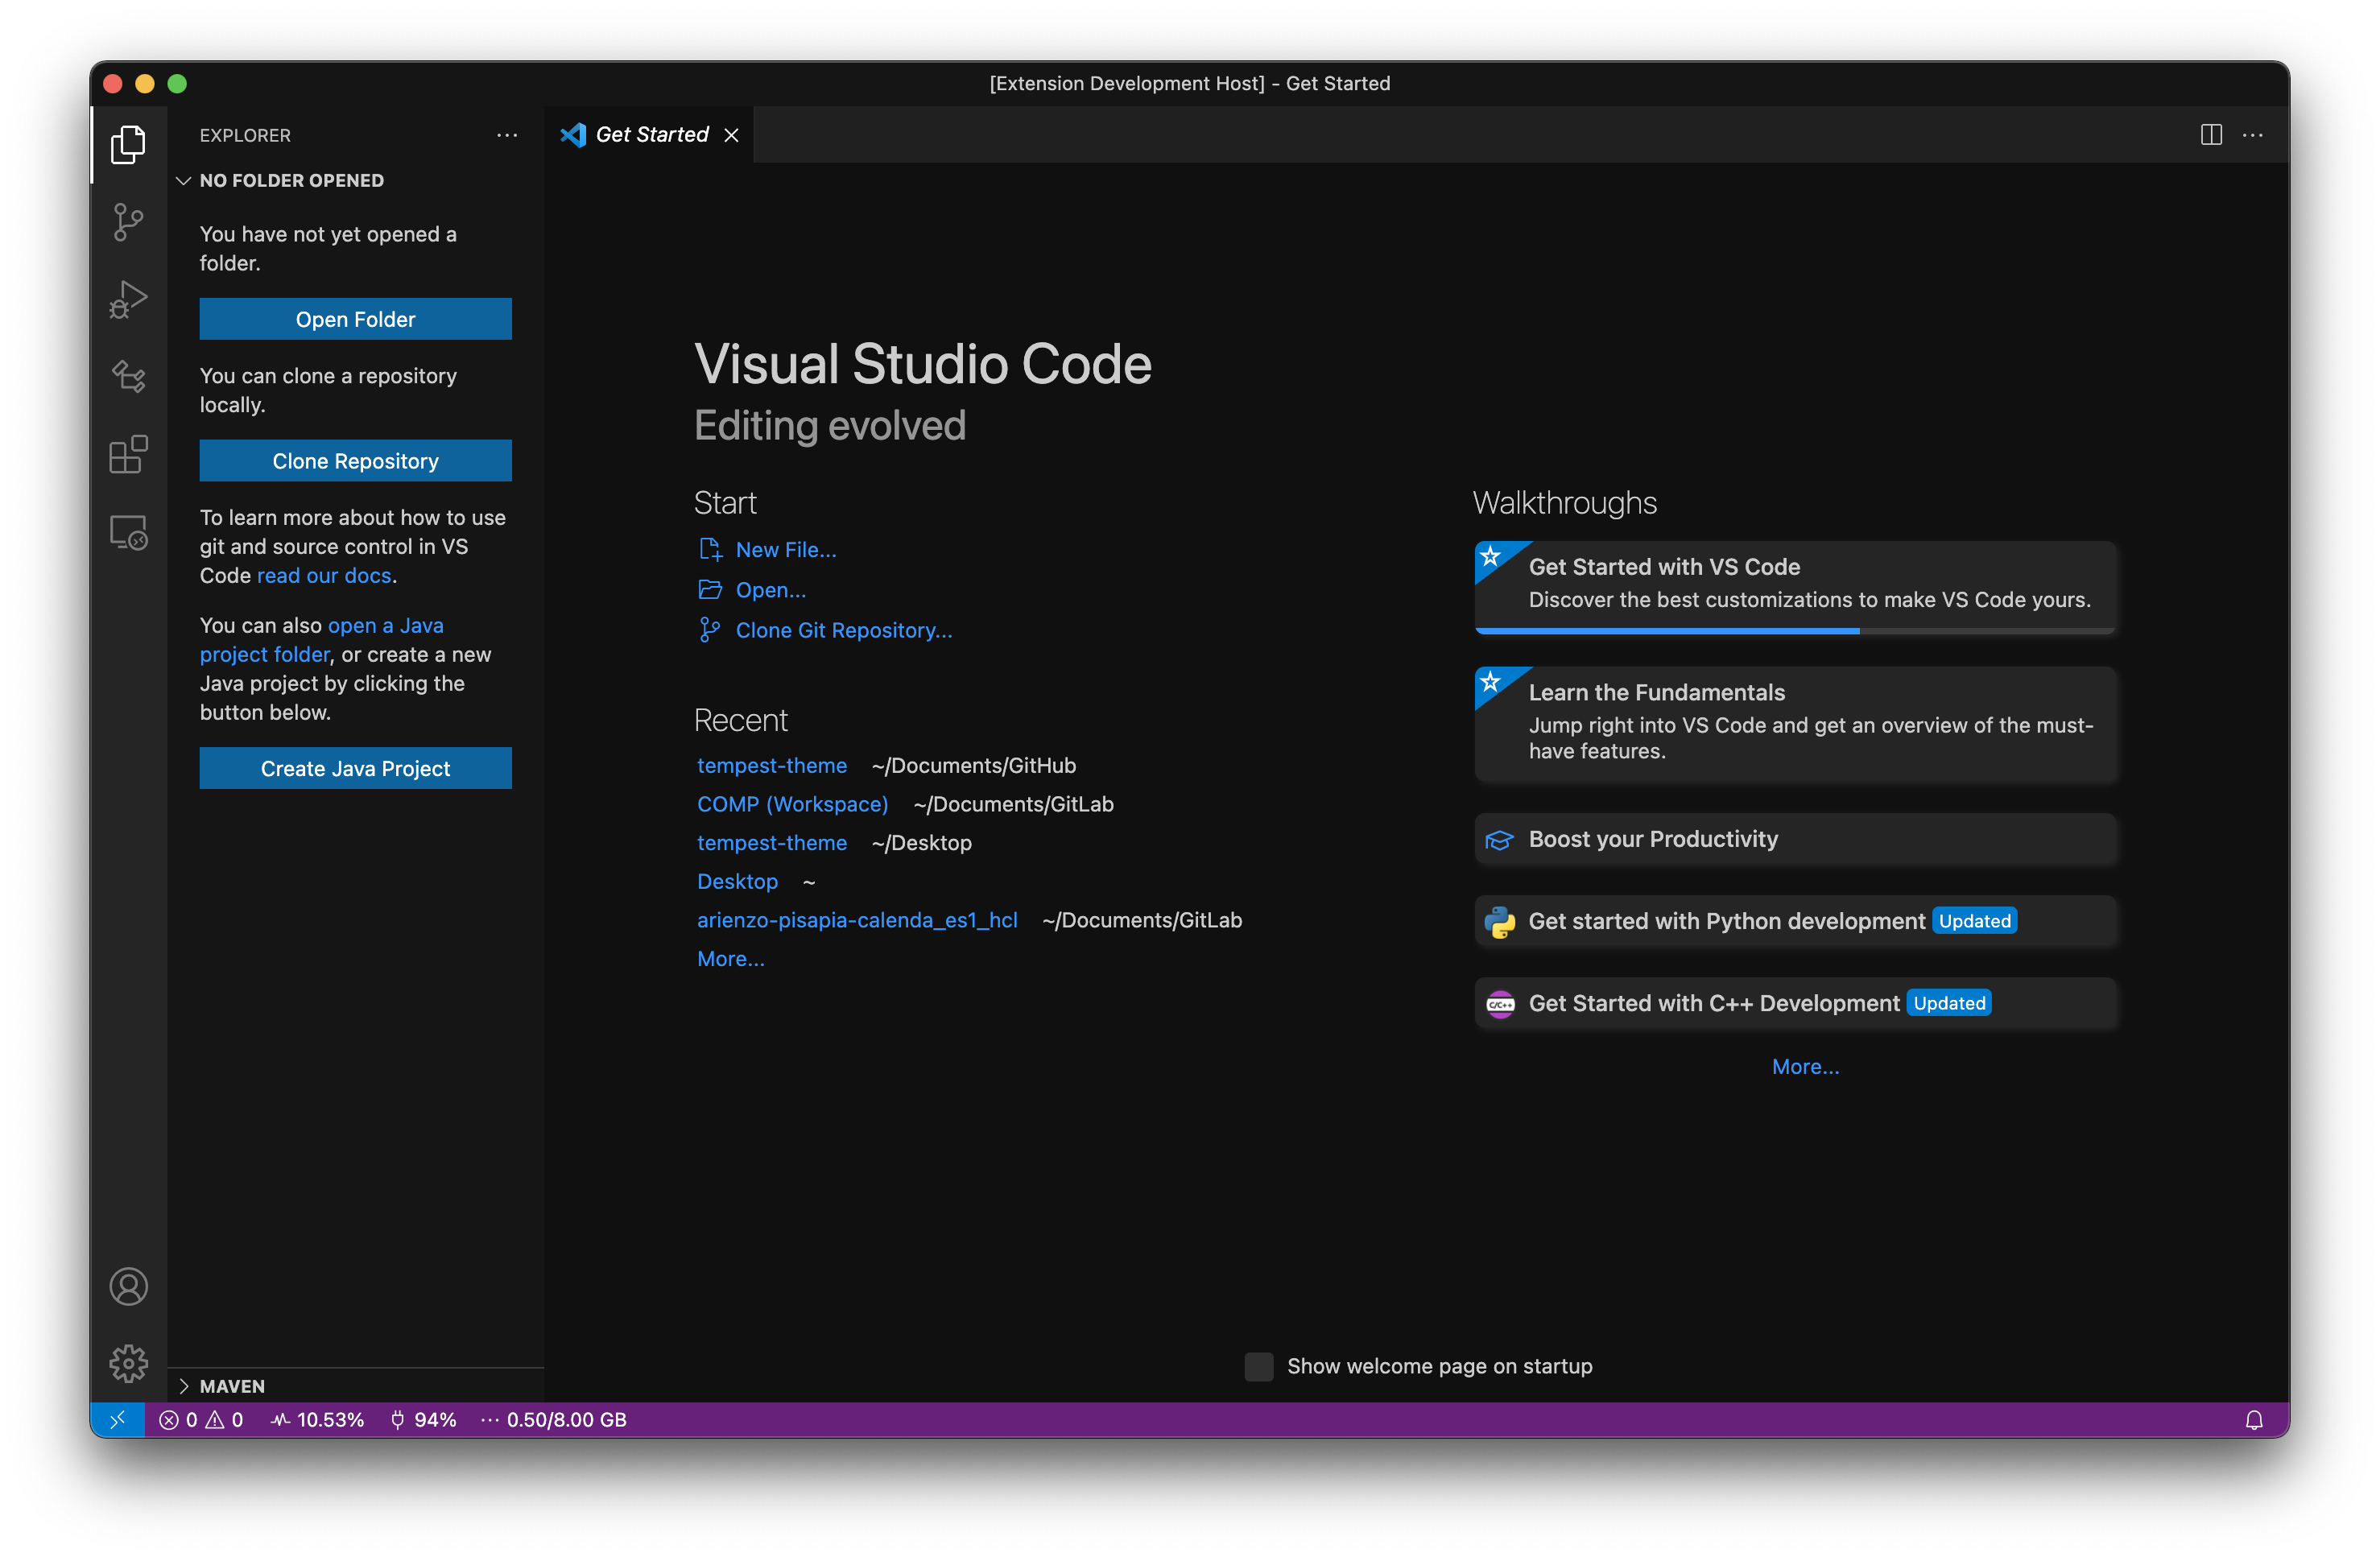Click the Updated badge on Python walkthrough

1974,921
